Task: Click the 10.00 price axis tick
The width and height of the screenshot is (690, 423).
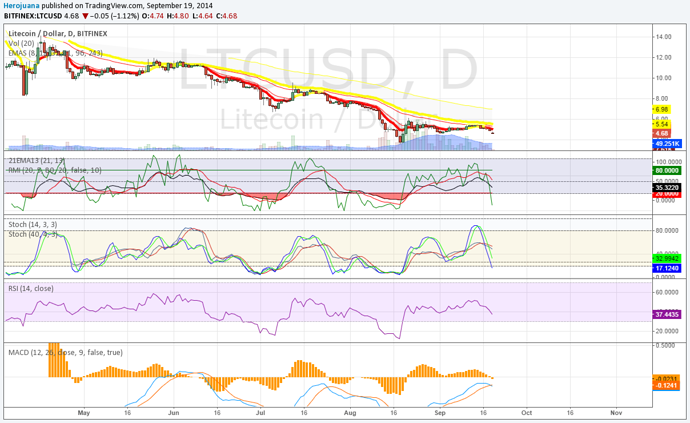Action: pos(664,78)
